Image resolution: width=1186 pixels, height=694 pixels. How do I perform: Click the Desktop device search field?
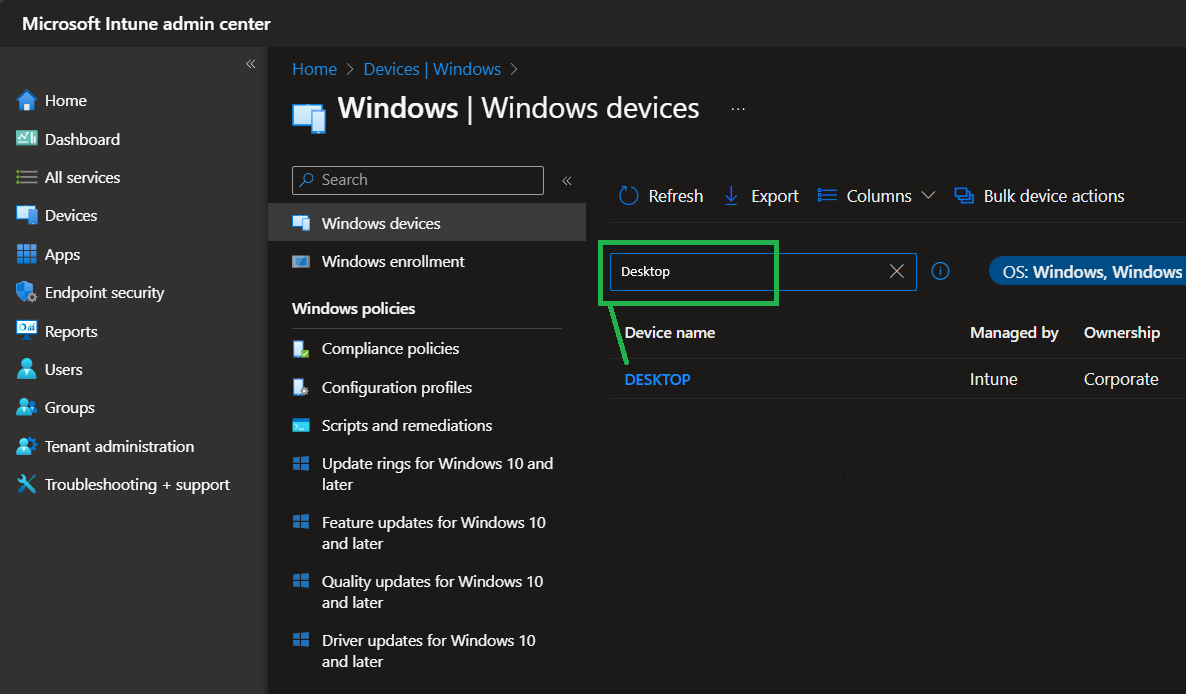750,271
